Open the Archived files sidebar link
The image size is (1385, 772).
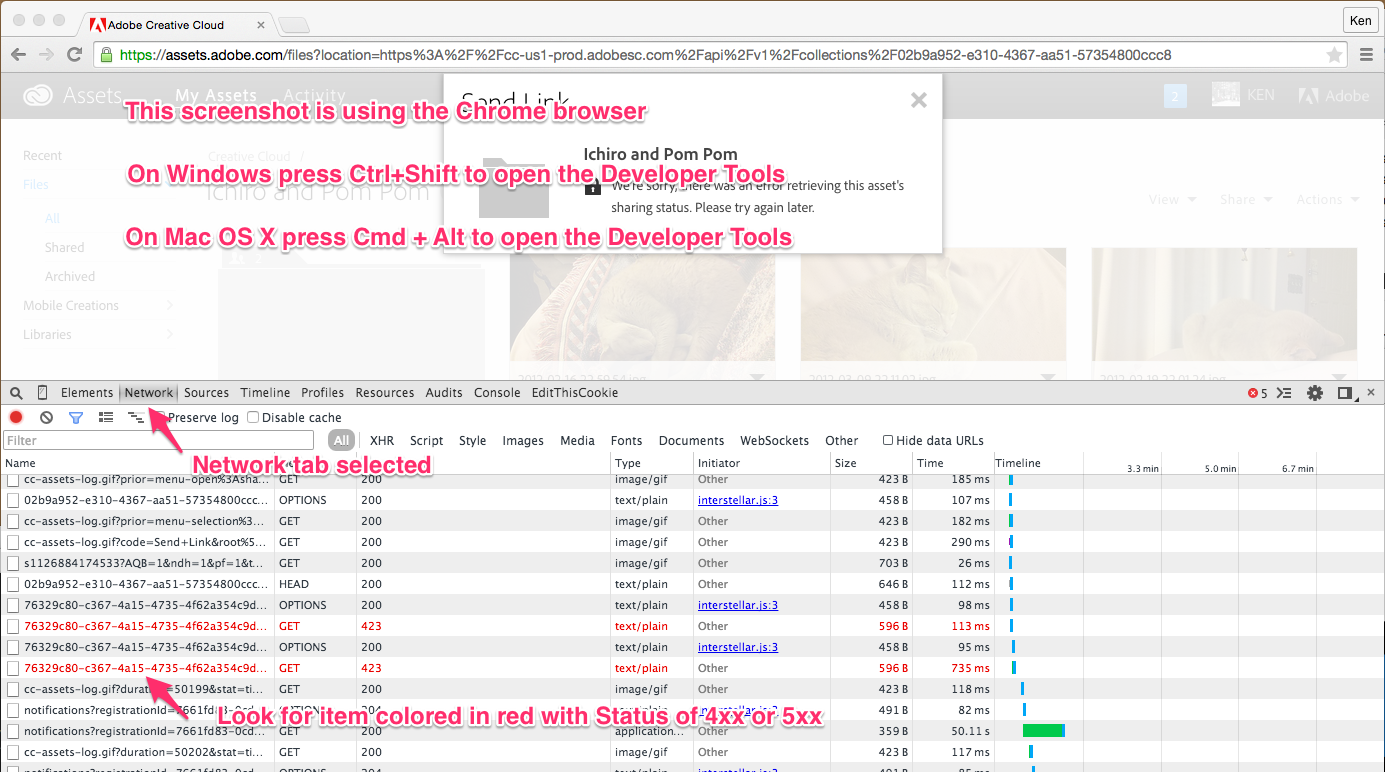(x=70, y=276)
